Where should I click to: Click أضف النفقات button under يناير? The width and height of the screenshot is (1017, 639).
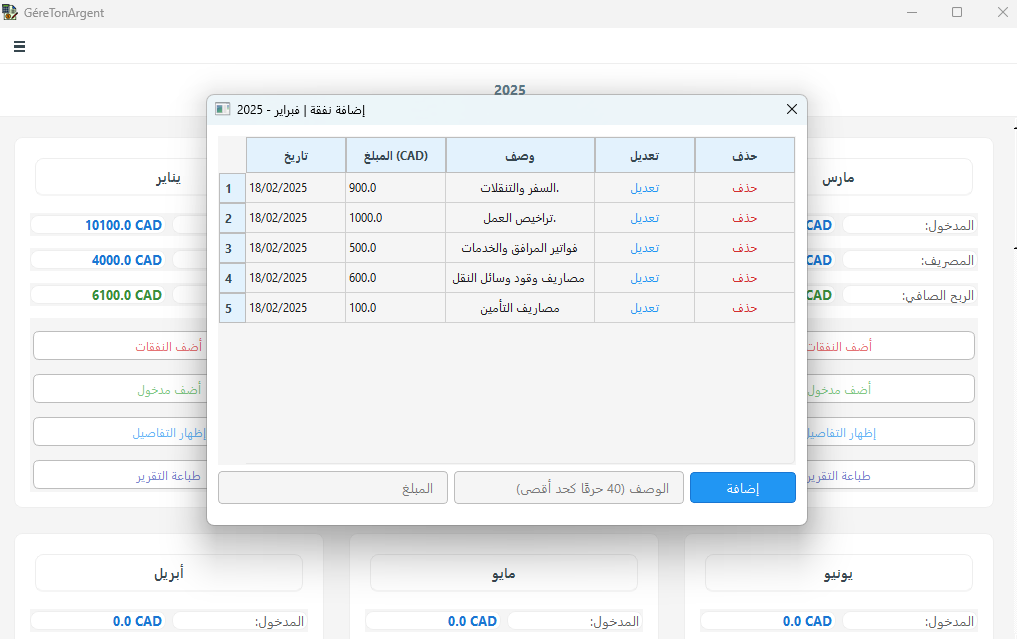(120, 346)
